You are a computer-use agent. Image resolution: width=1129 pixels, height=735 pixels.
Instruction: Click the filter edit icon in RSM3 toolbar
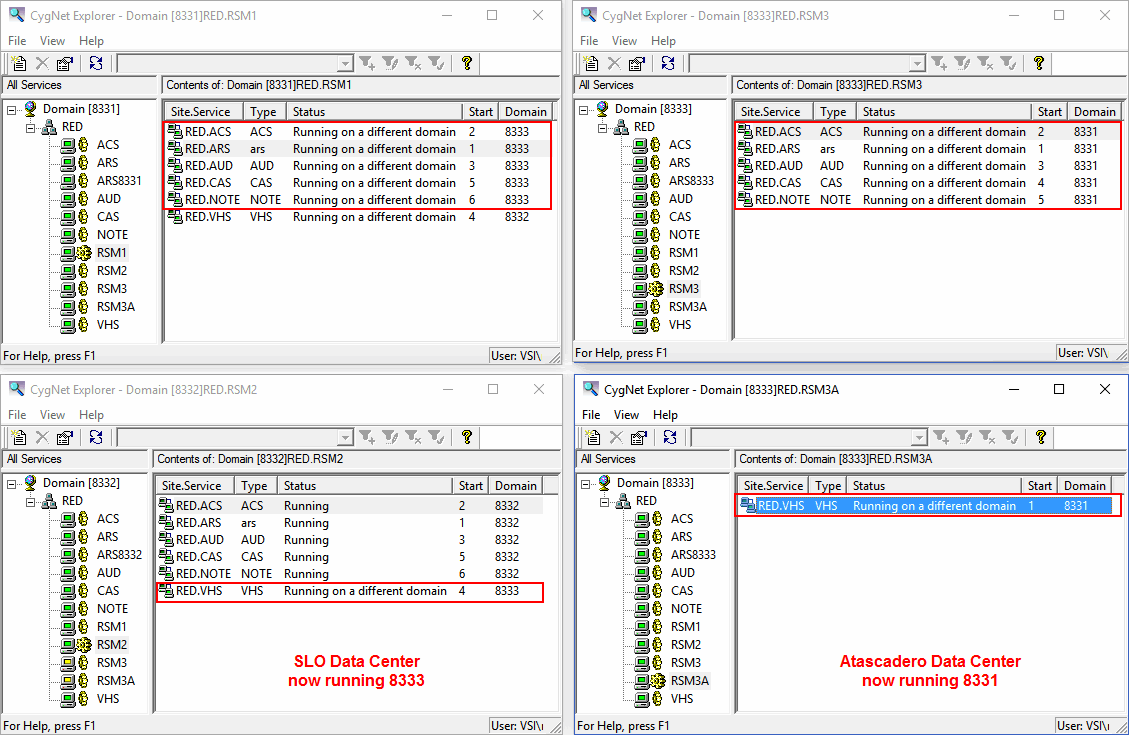pos(962,63)
